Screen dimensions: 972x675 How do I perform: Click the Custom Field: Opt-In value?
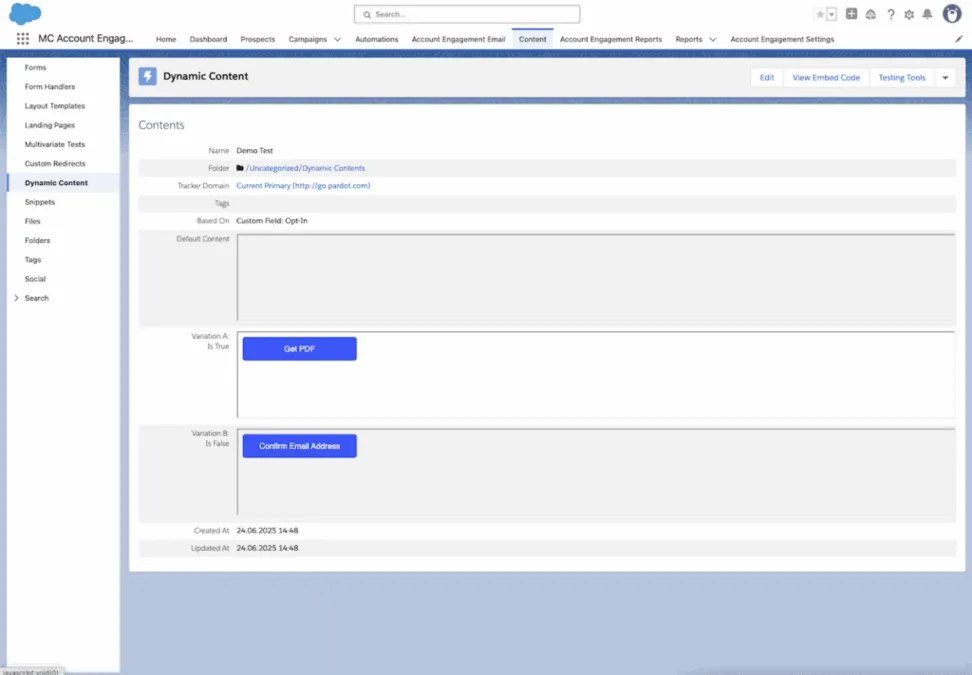pyautogui.click(x=272, y=221)
